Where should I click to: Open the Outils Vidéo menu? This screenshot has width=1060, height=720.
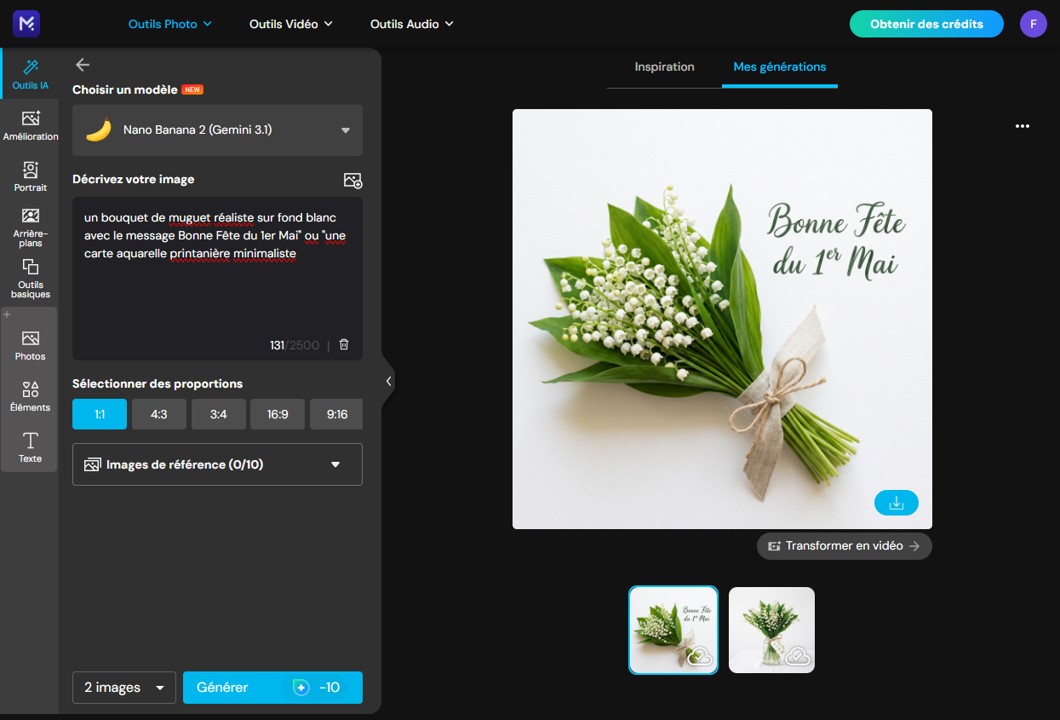point(291,24)
